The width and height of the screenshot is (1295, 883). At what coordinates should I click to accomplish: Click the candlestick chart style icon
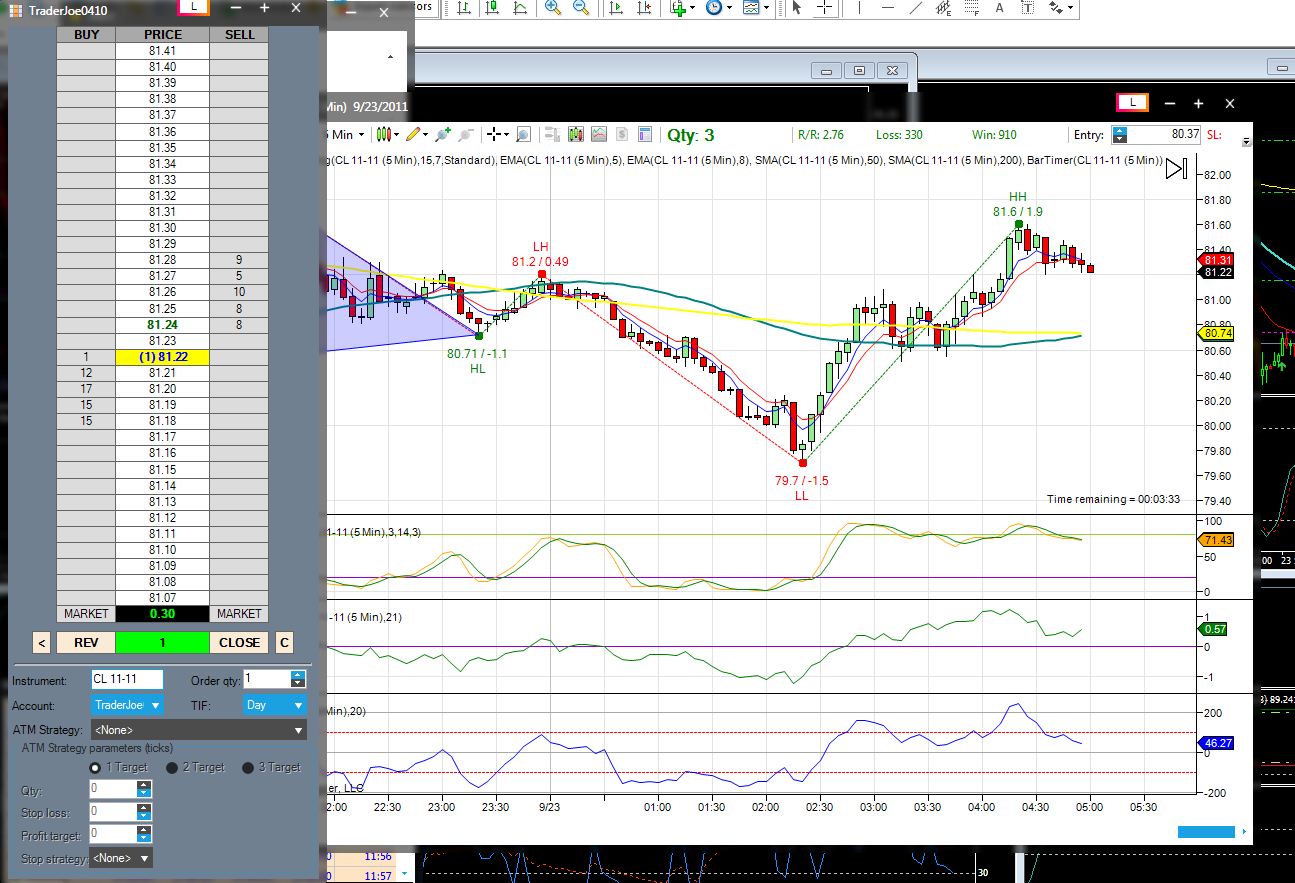coord(384,134)
